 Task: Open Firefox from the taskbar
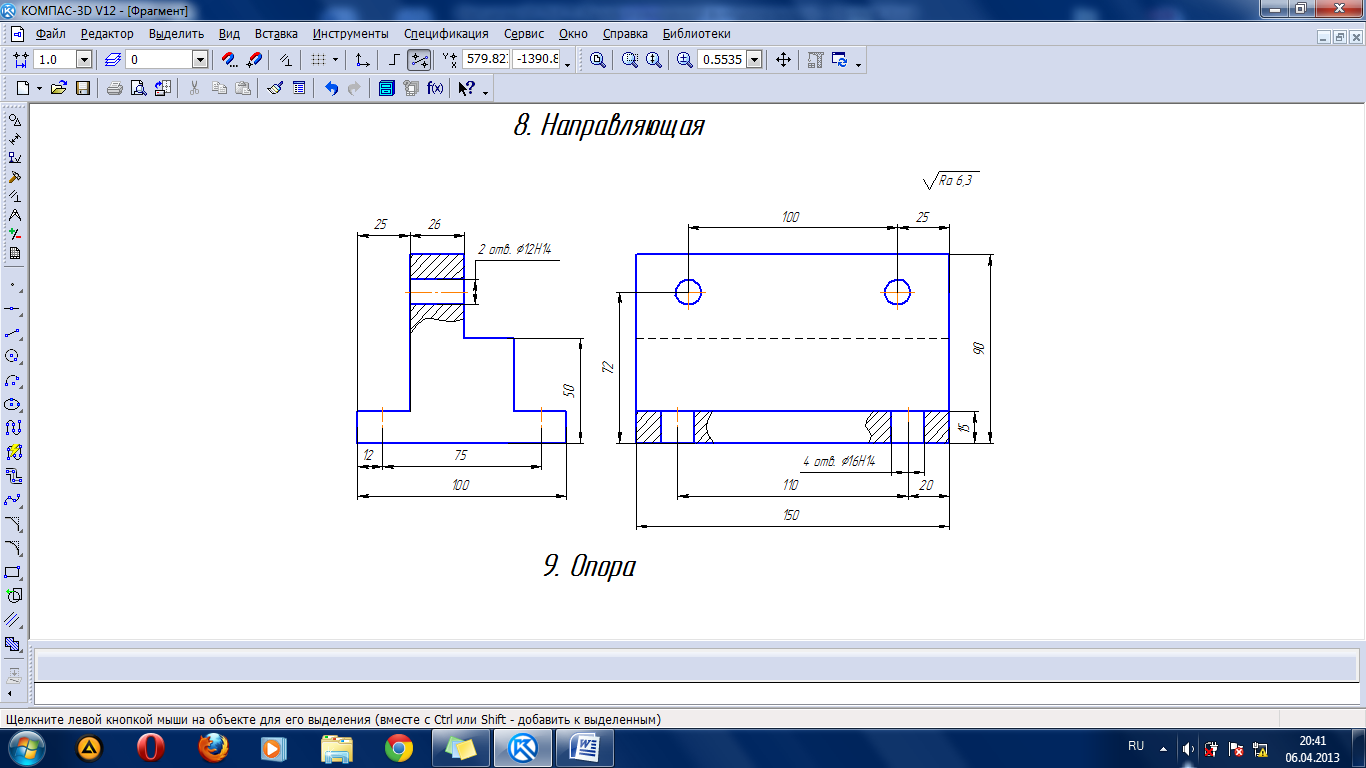click(x=213, y=748)
